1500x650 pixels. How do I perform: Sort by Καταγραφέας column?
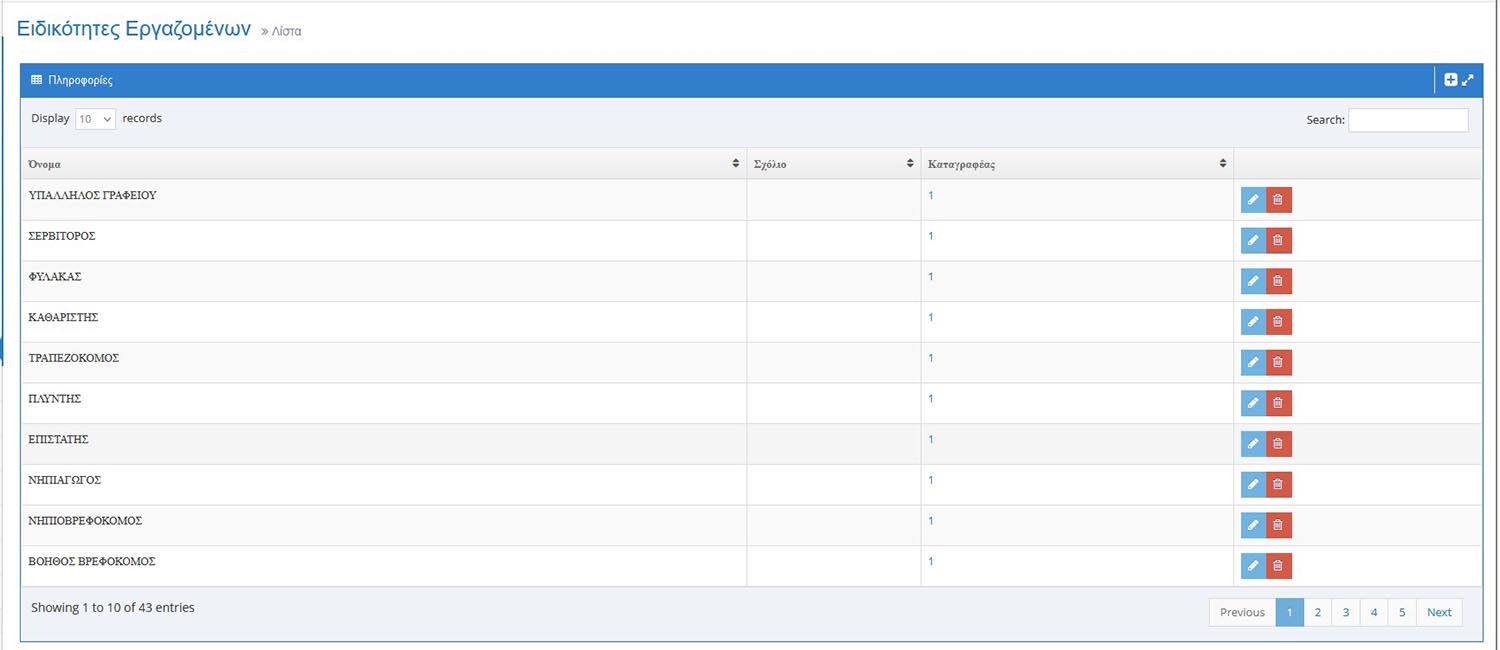1077,164
